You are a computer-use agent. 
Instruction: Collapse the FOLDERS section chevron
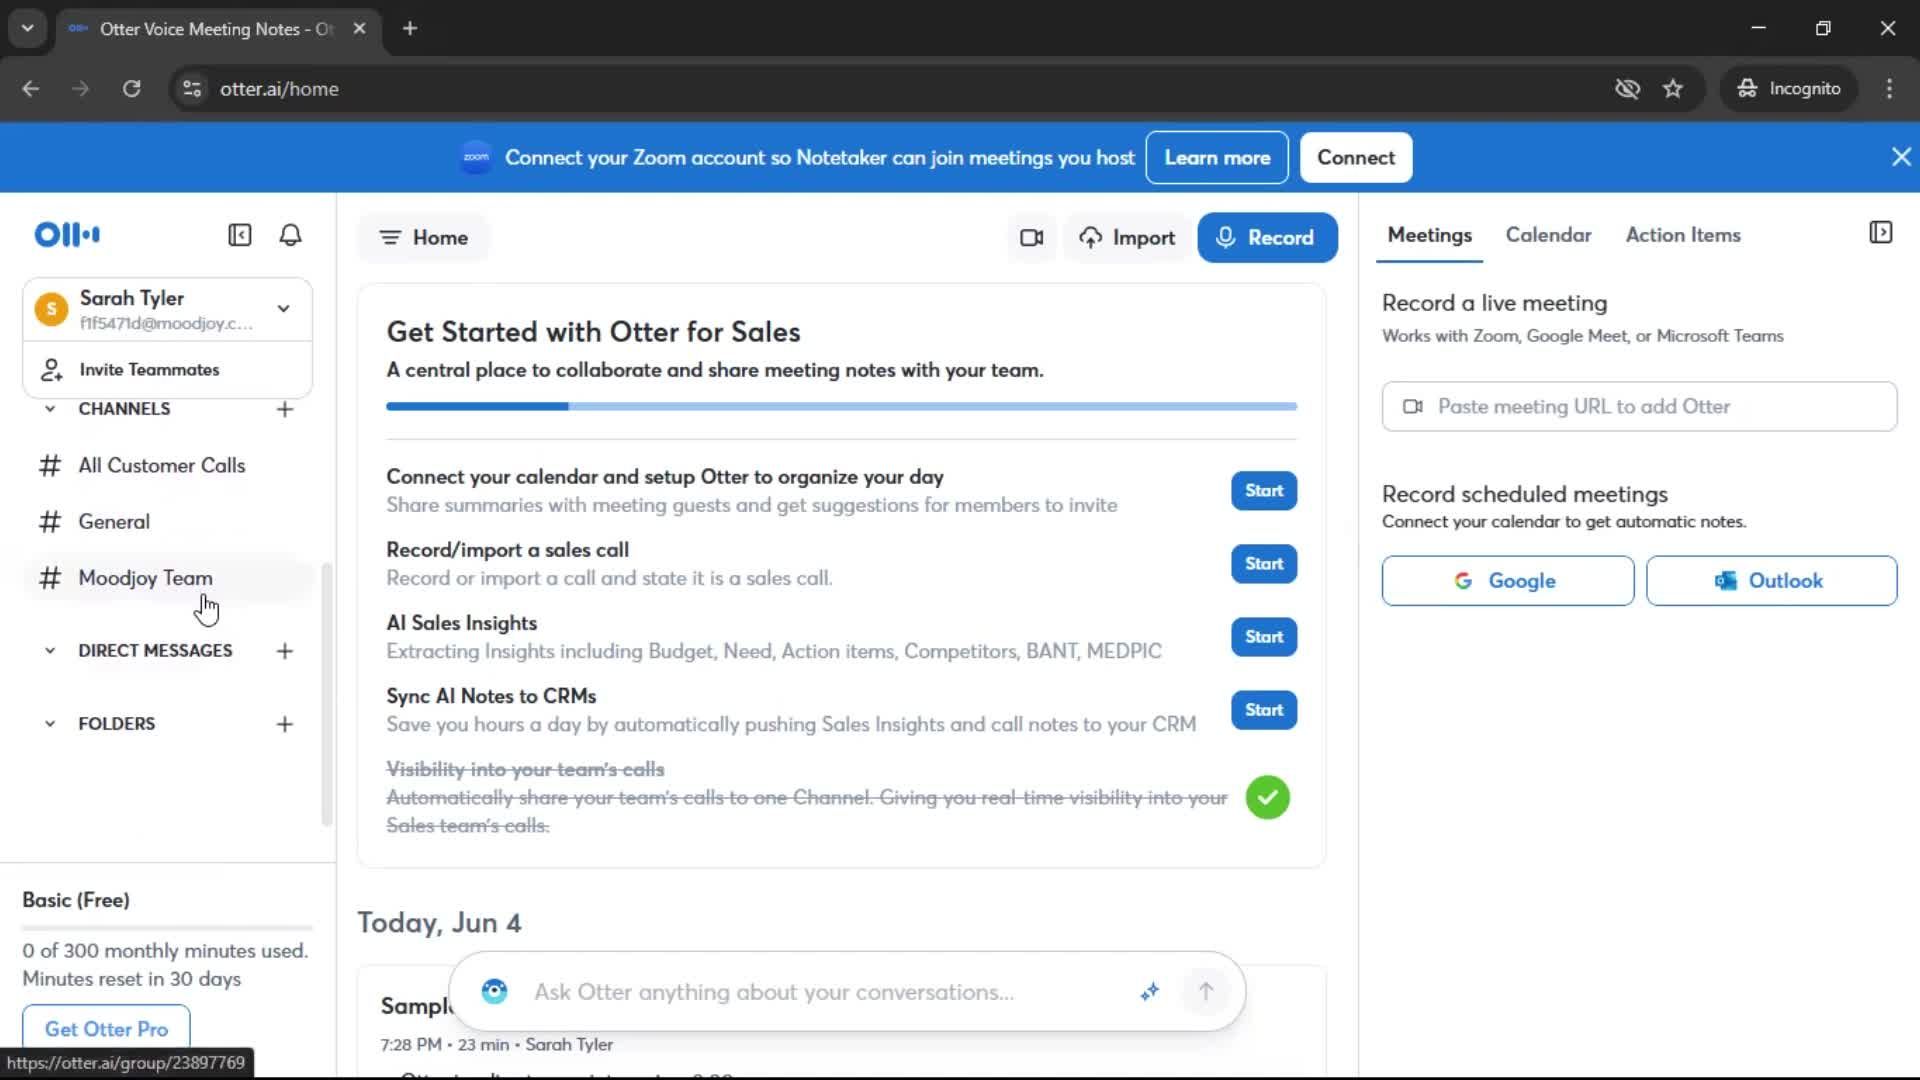tap(50, 724)
